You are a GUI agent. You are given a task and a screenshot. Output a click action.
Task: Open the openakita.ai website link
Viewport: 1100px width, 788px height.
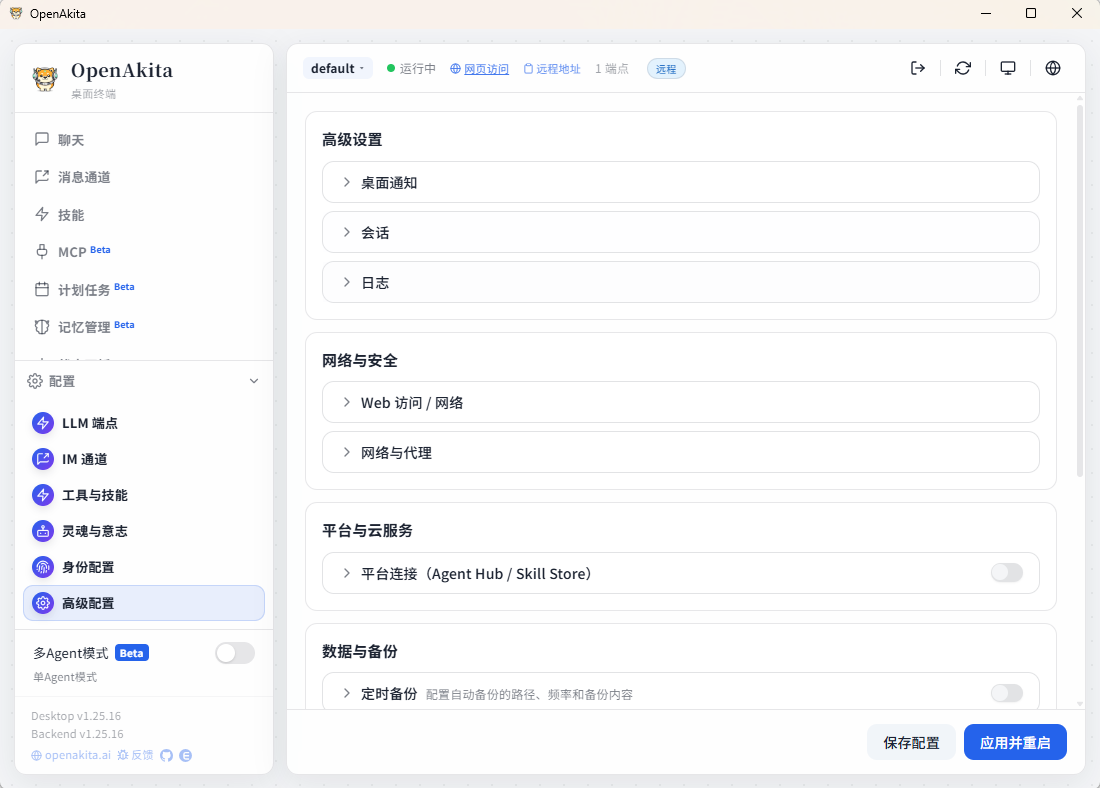pos(71,755)
